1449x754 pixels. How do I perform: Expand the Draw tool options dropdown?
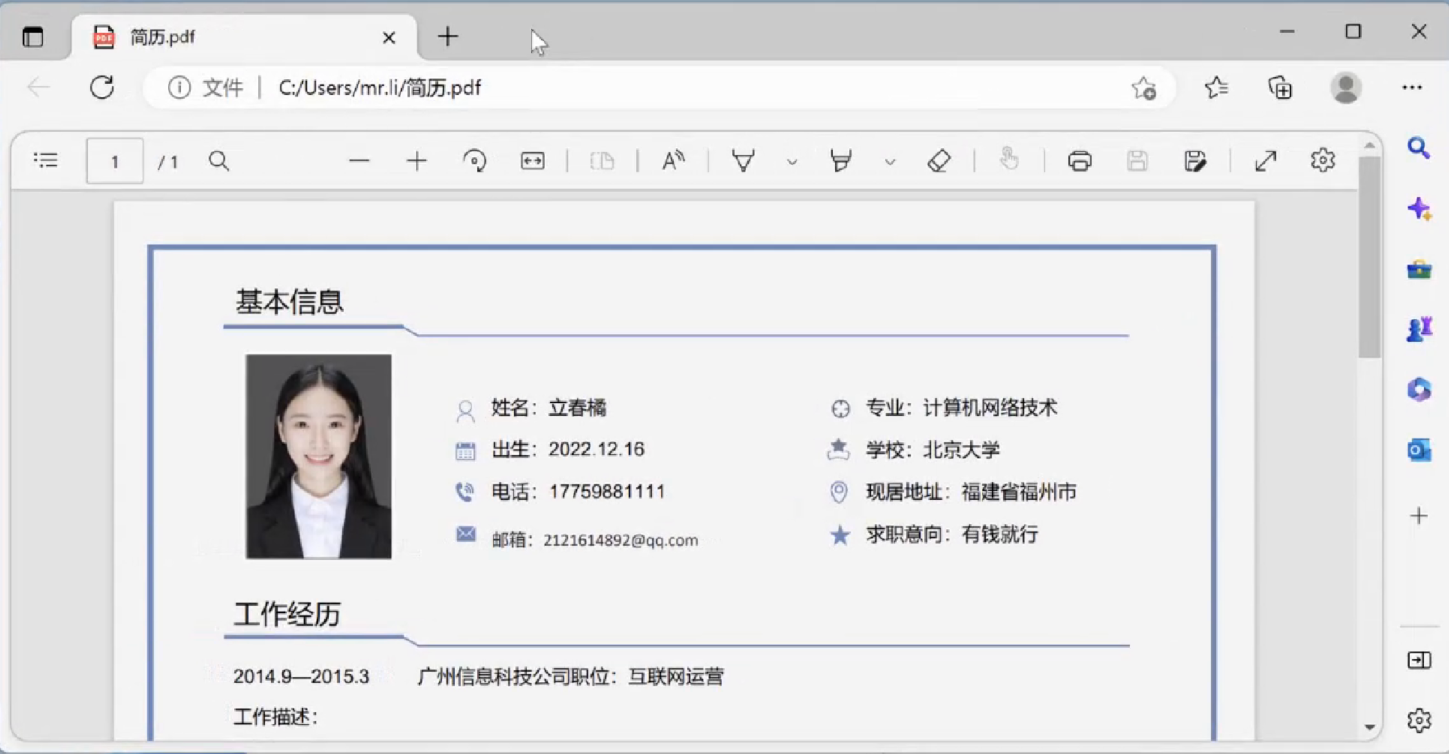pos(792,162)
